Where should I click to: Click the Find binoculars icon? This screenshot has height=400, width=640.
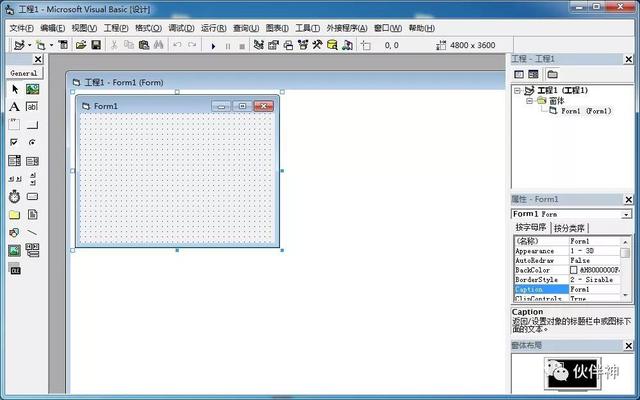pyautogui.click(x=158, y=44)
